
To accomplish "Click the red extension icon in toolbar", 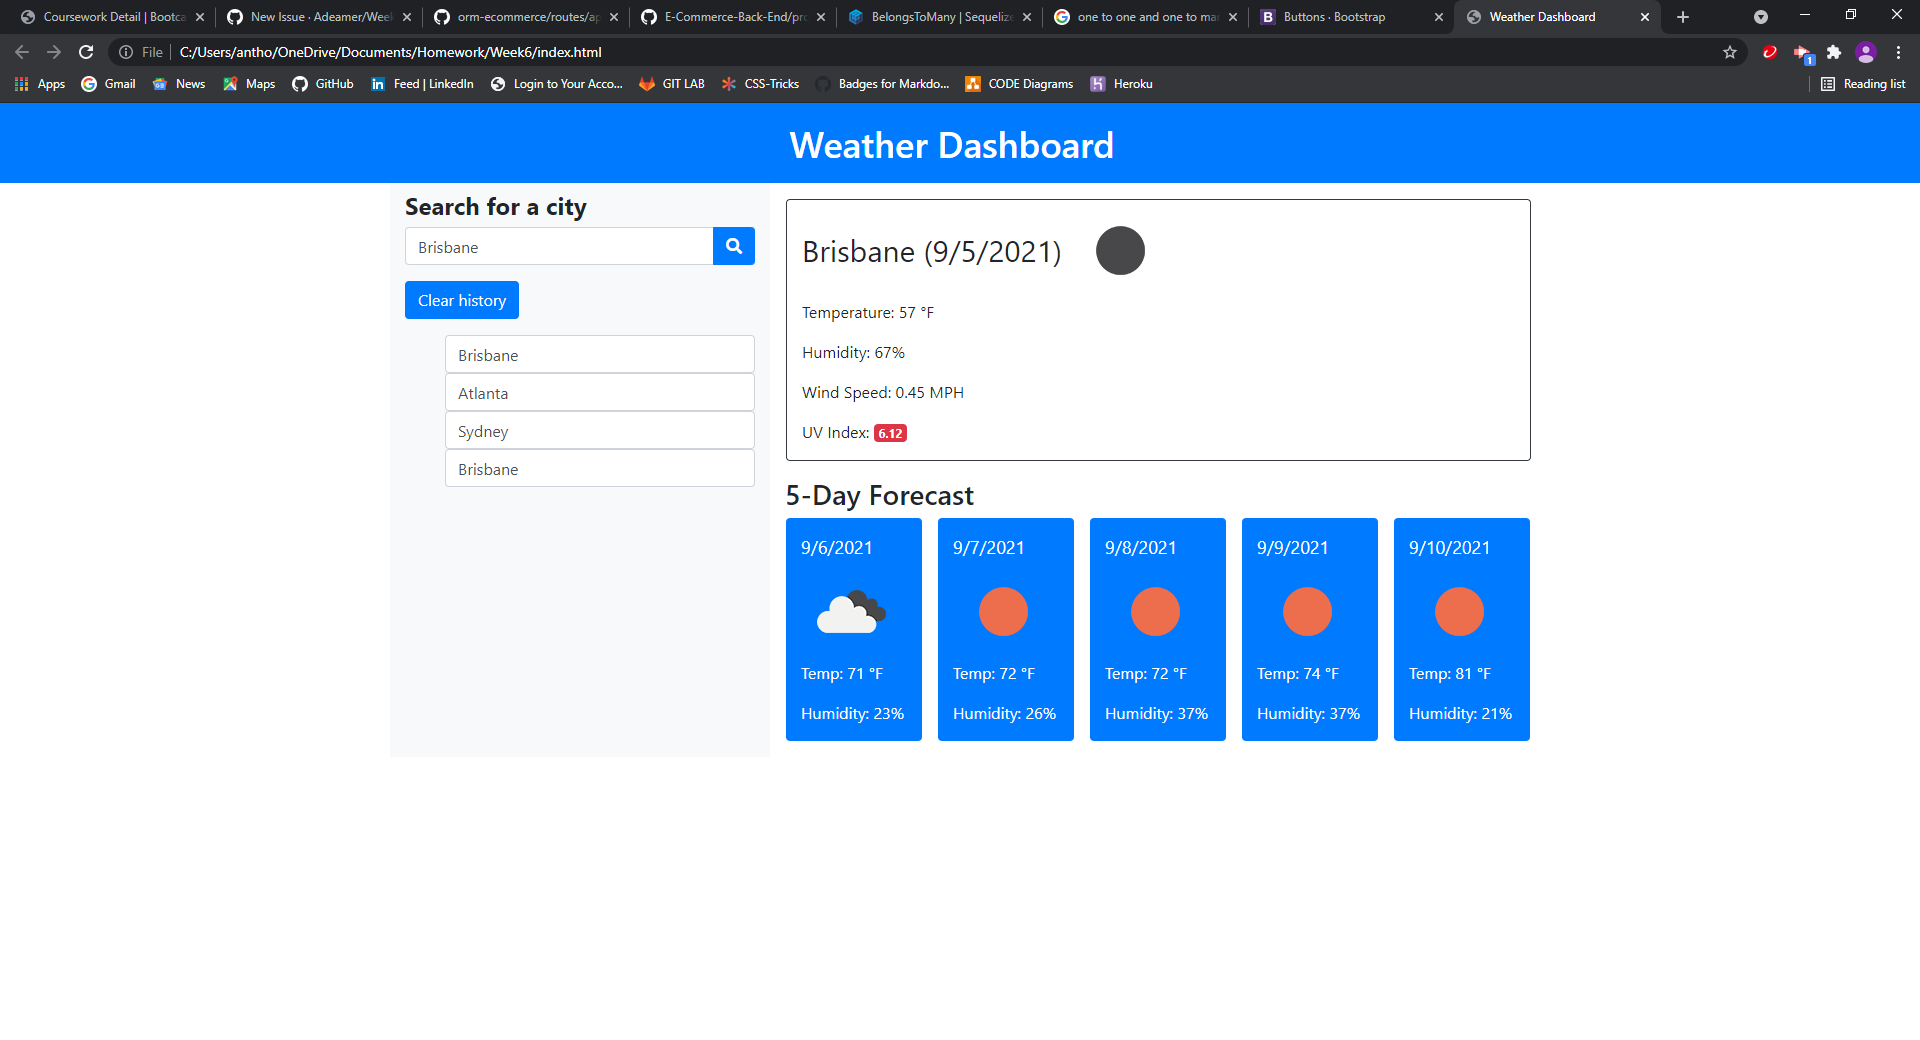I will click(x=1770, y=52).
